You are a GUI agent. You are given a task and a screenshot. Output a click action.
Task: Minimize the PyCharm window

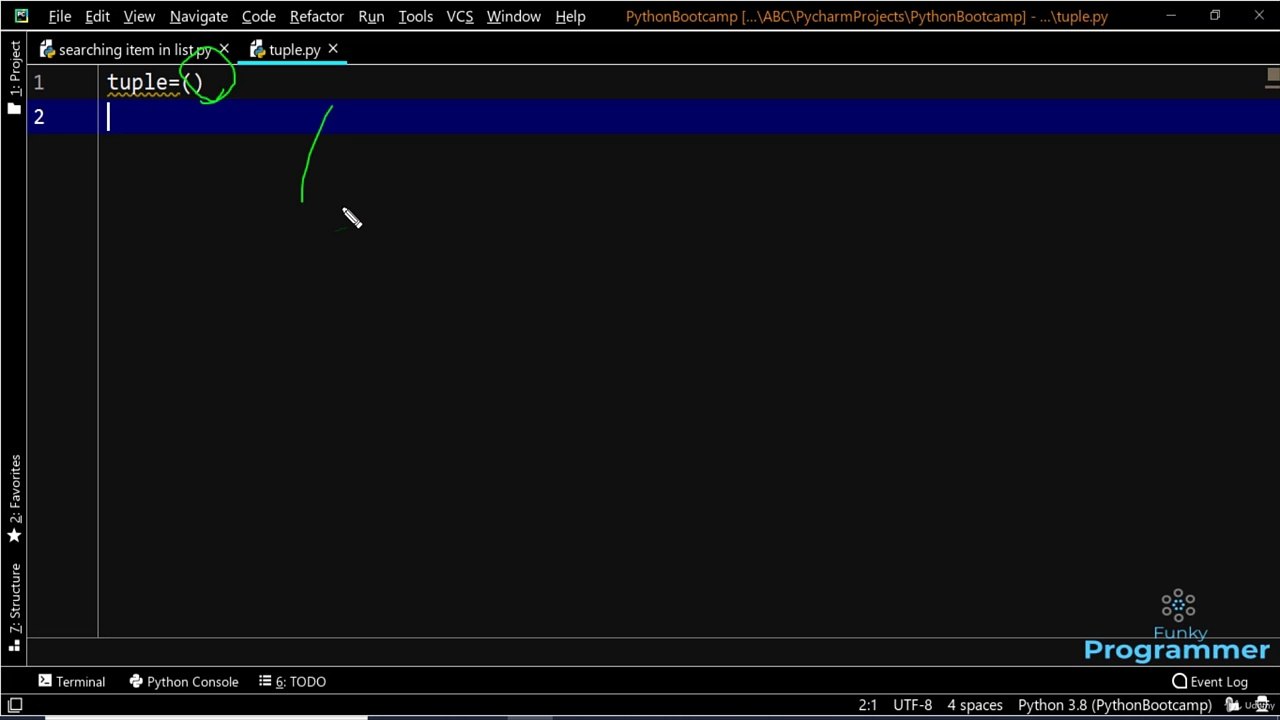(x=1170, y=16)
